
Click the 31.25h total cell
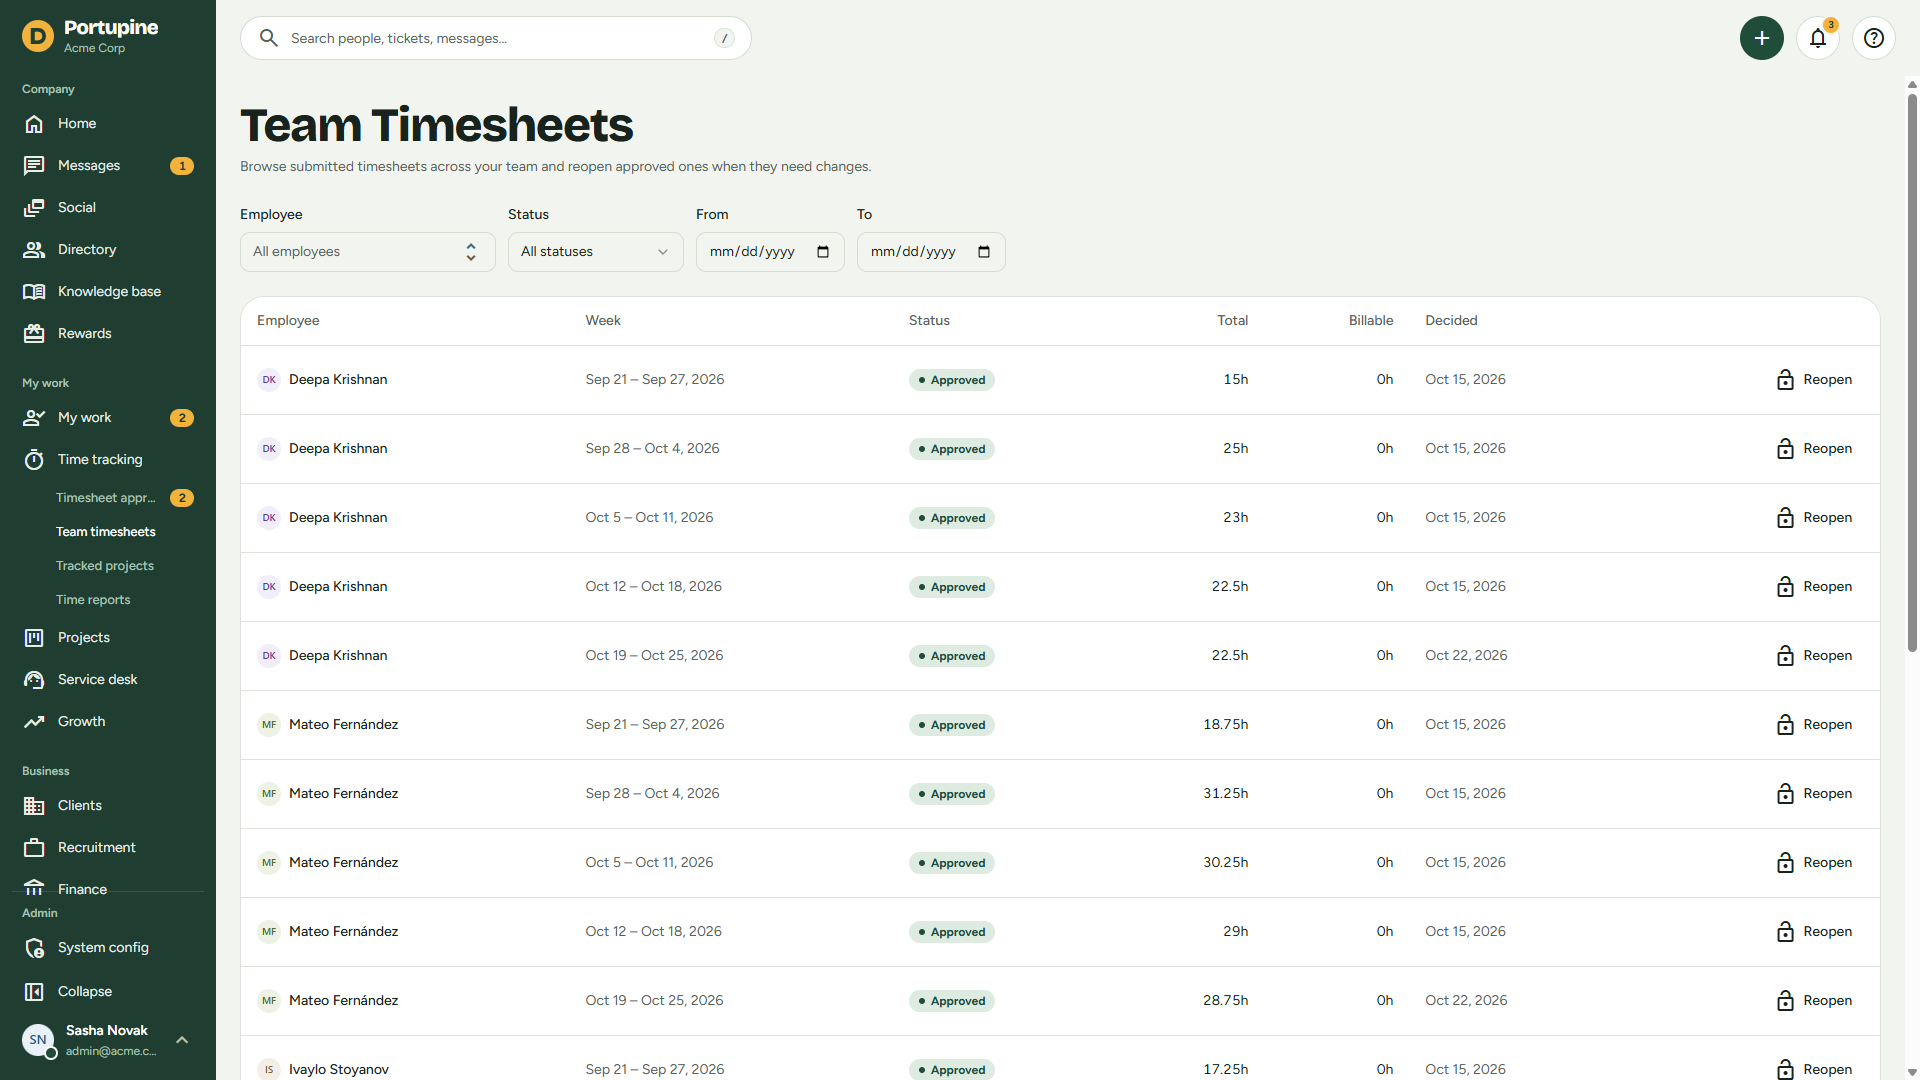(1225, 794)
